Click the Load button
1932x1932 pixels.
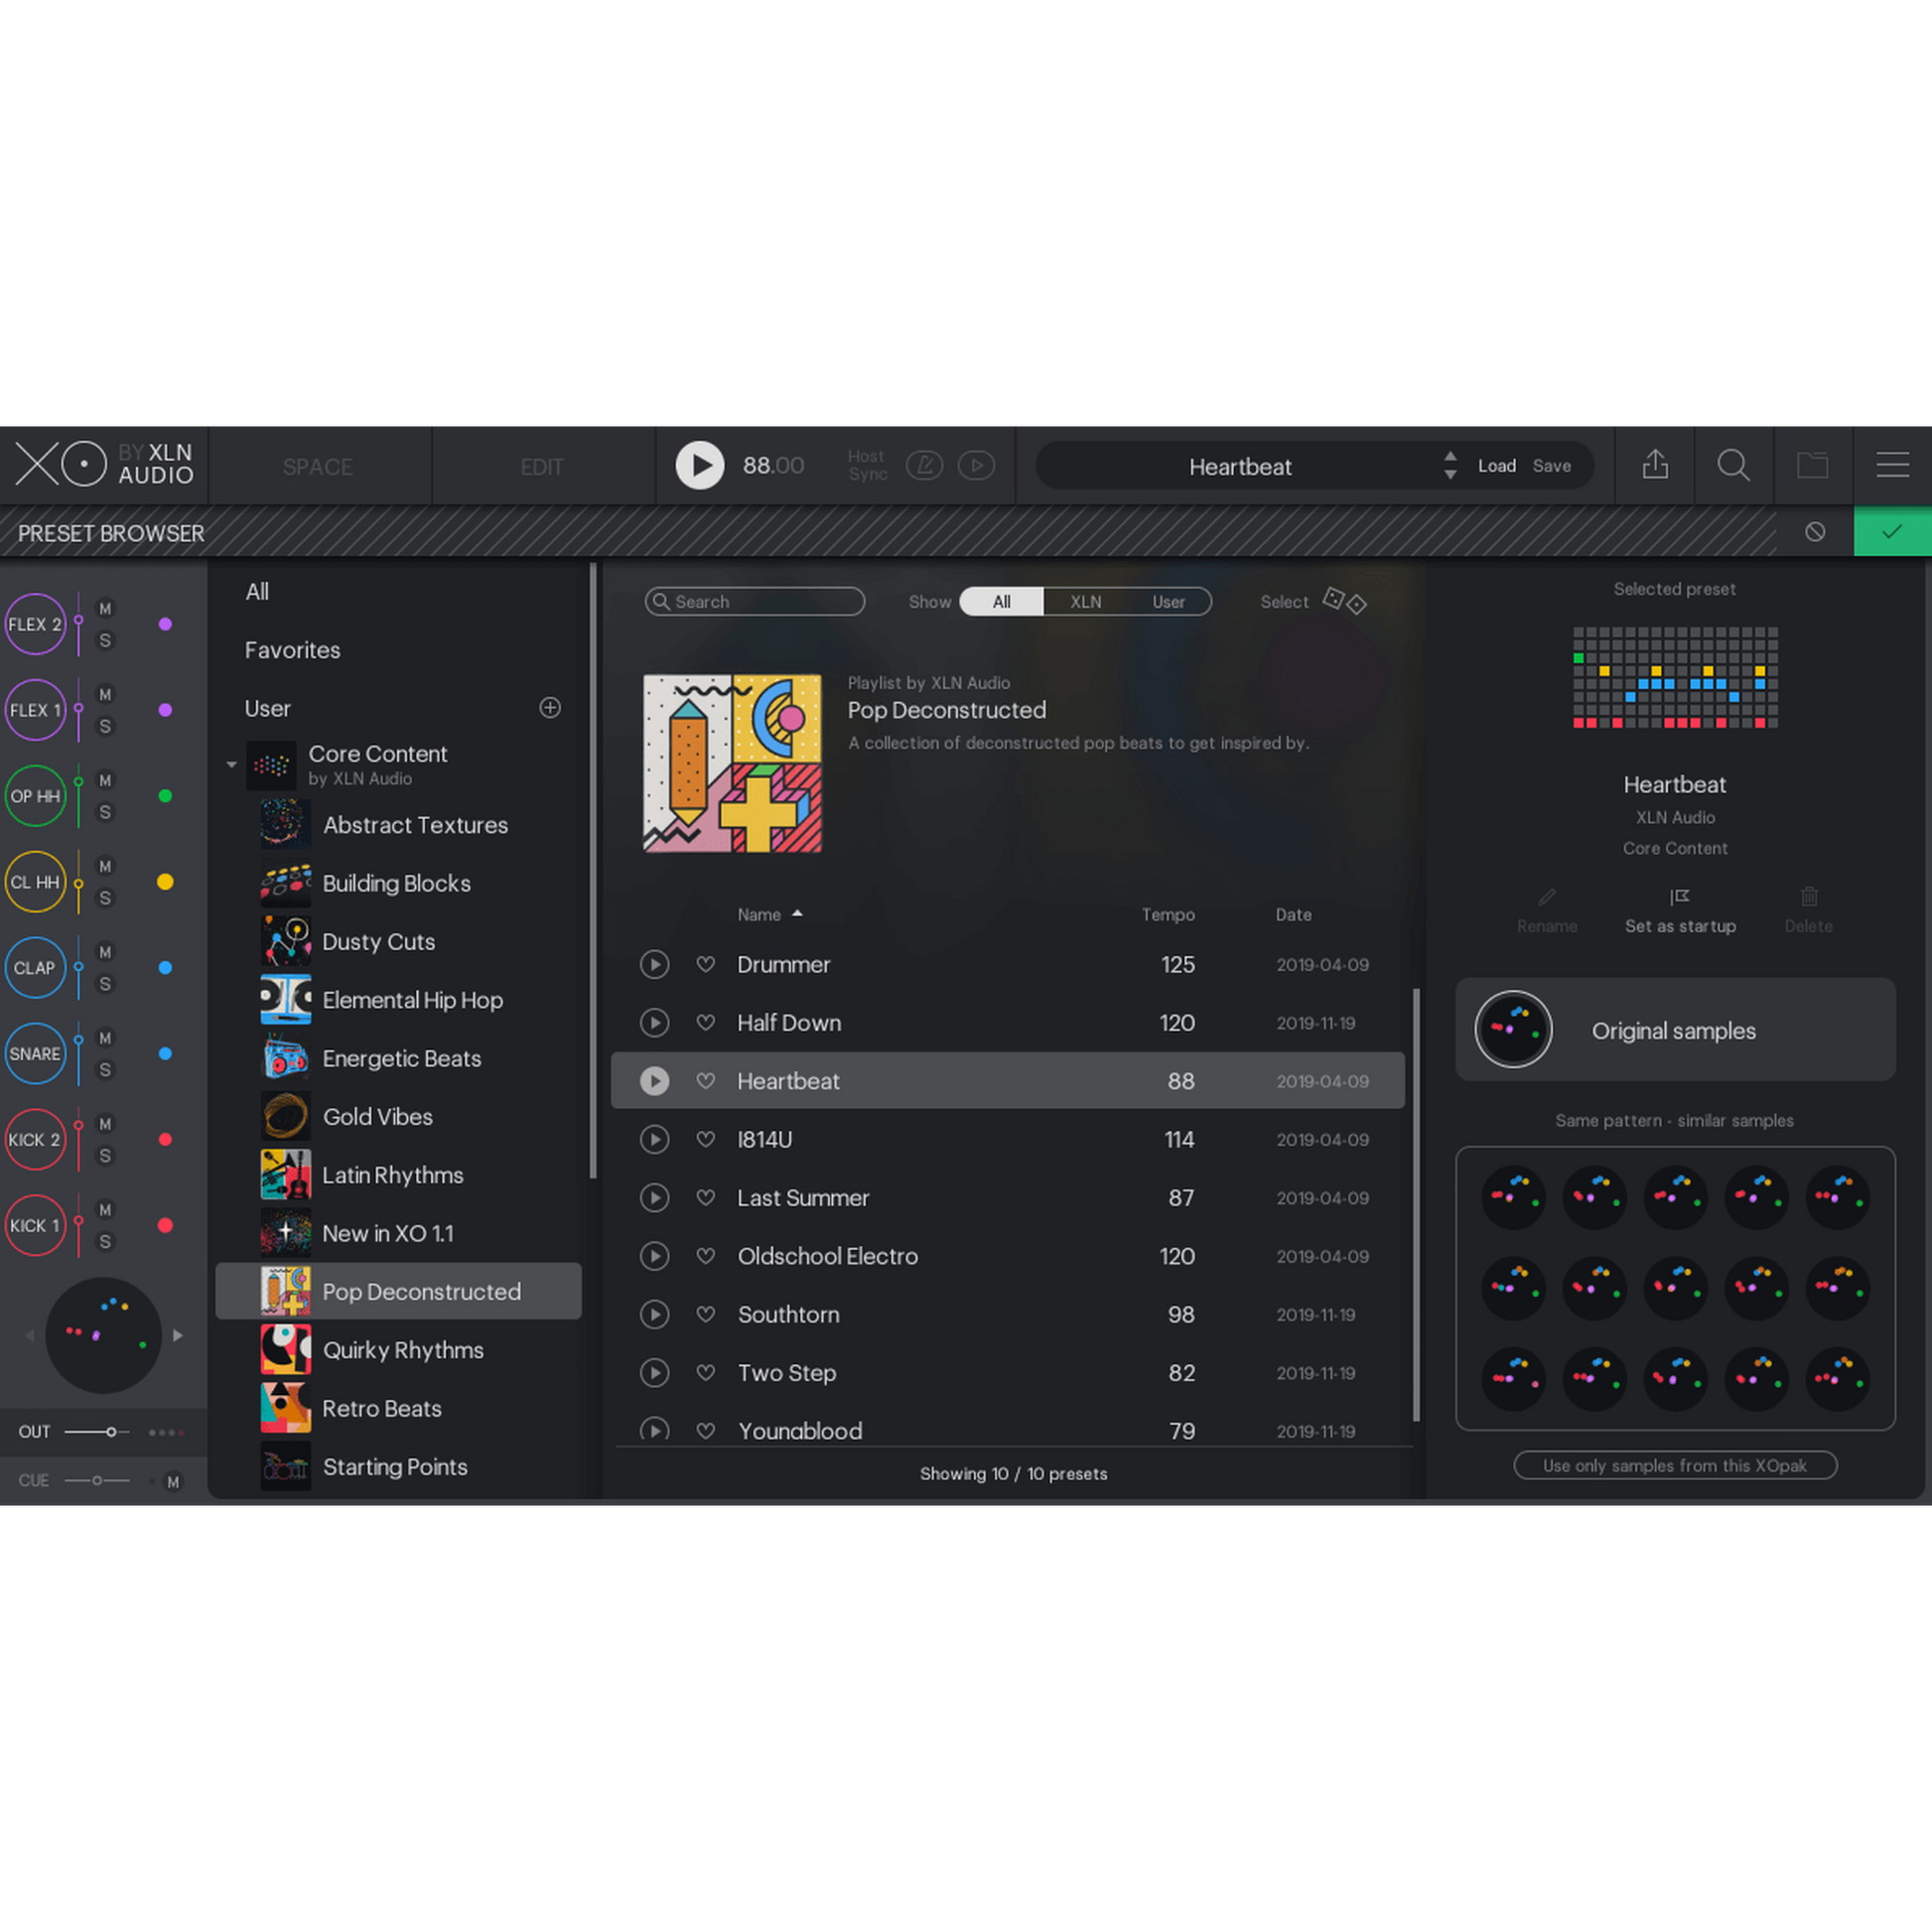1497,465
